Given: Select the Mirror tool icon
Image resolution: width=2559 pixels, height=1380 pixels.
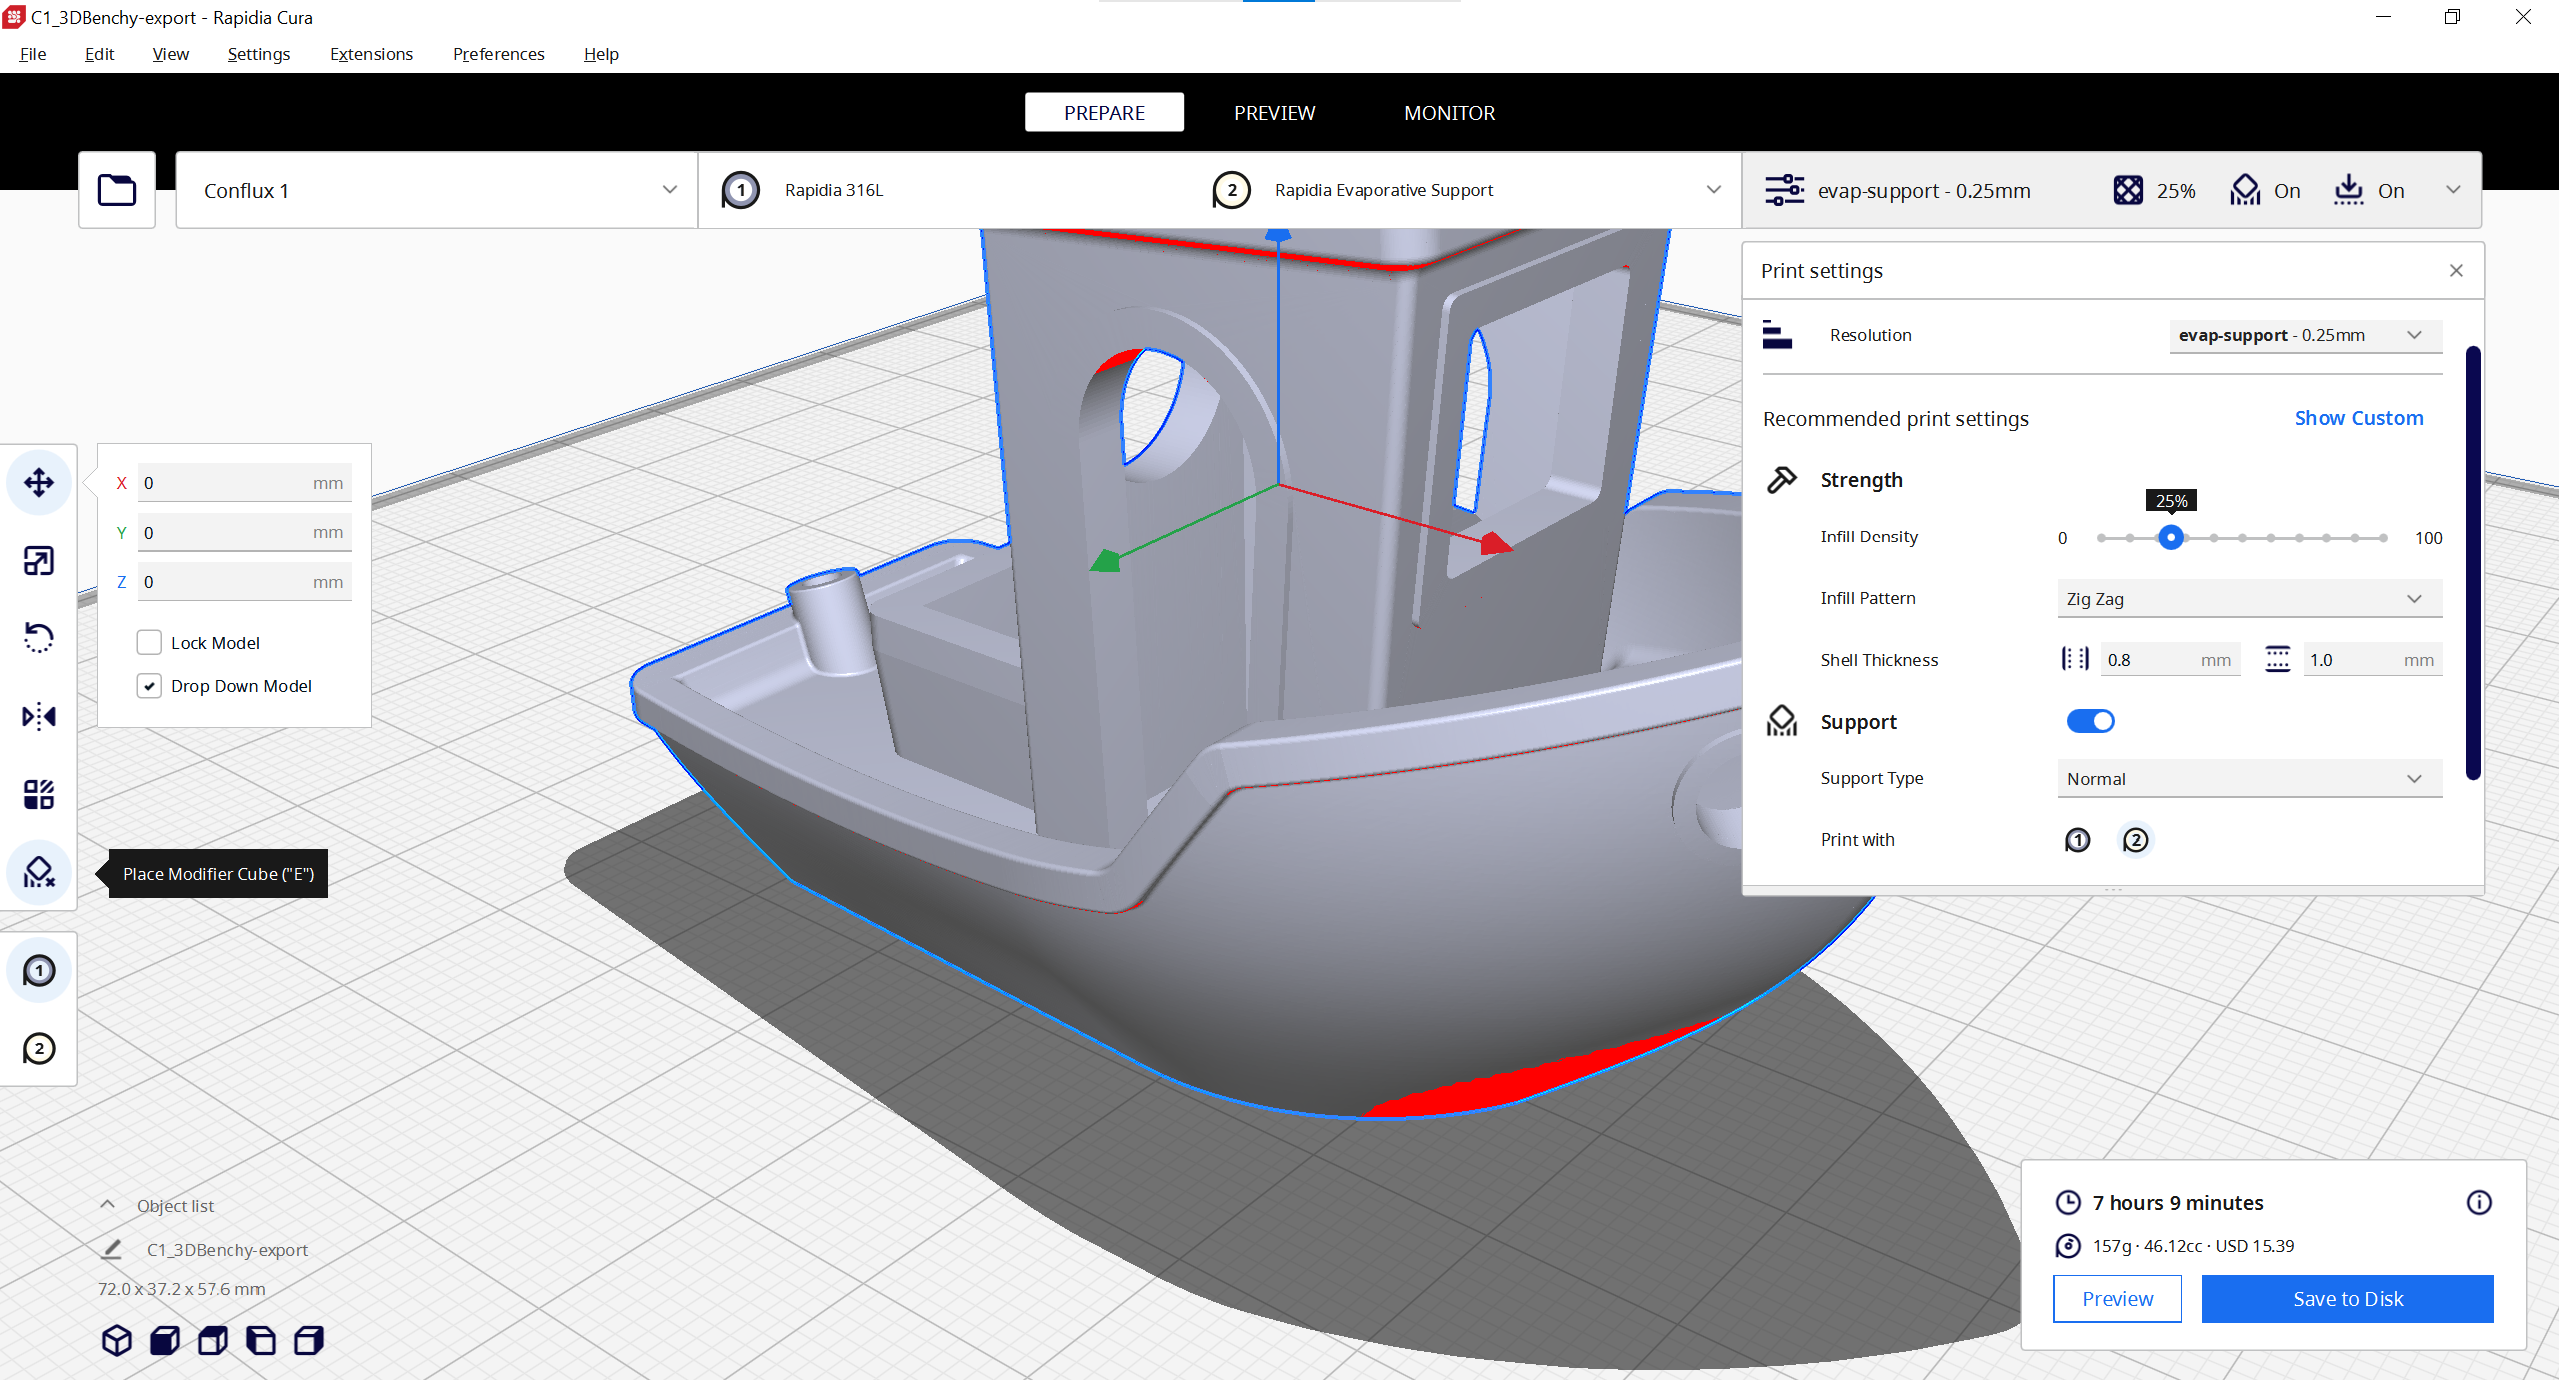Looking at the screenshot, I should [39, 716].
